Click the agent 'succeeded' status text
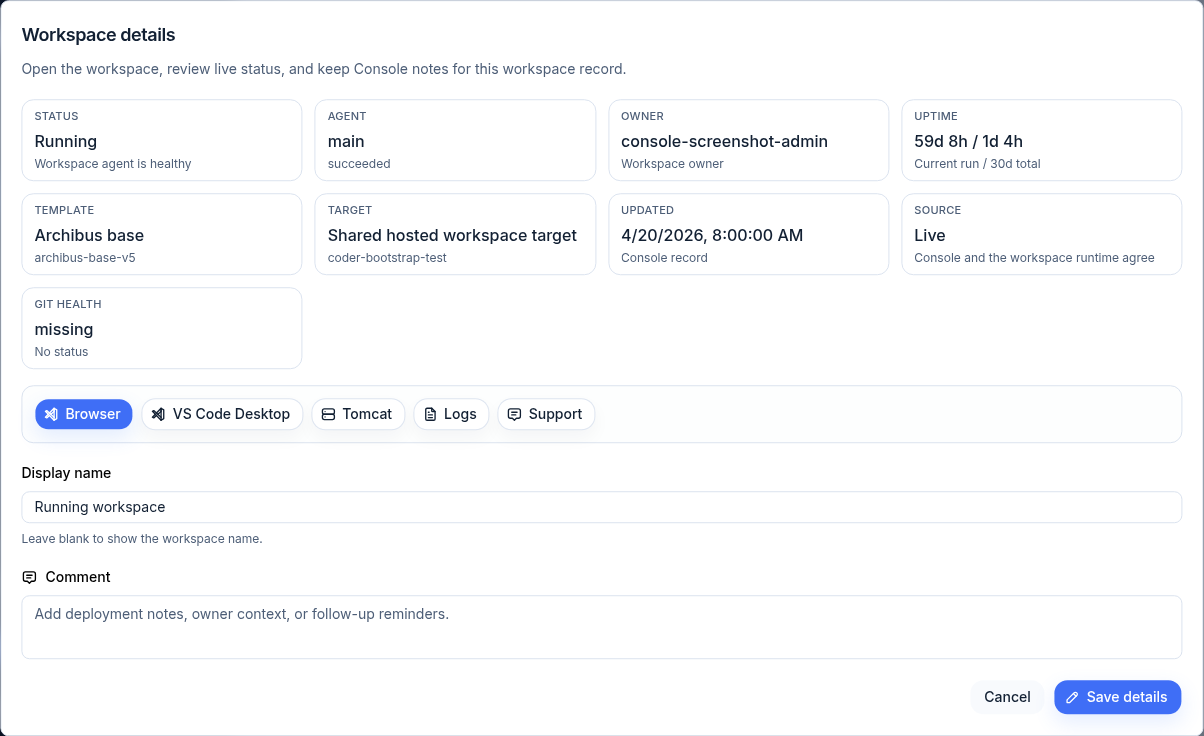1204x736 pixels. coord(359,164)
